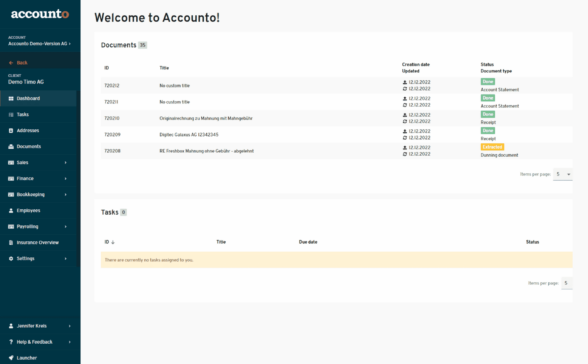The image size is (588, 364).
Task: Click the document ID 720211
Action: [x=111, y=102]
